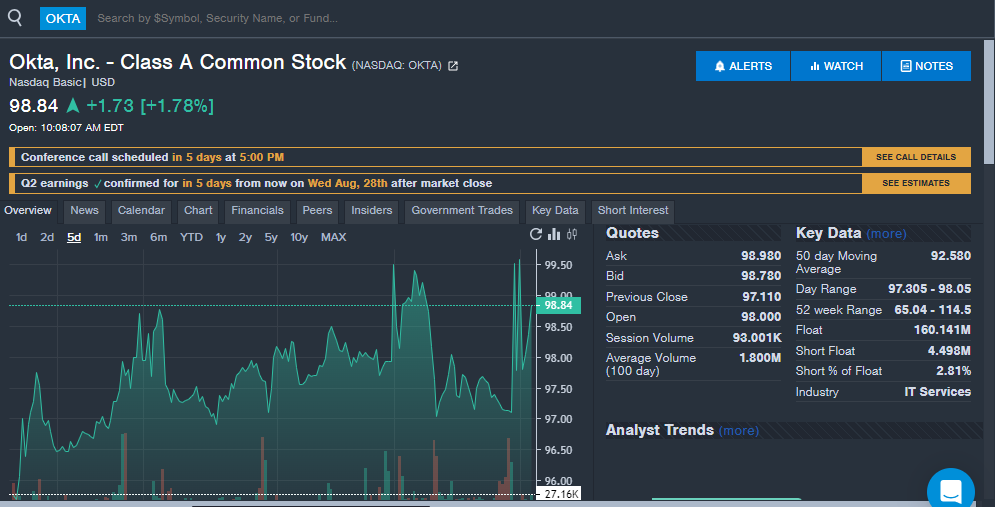
Task: Switch to the Short Interest tab
Action: click(x=633, y=211)
